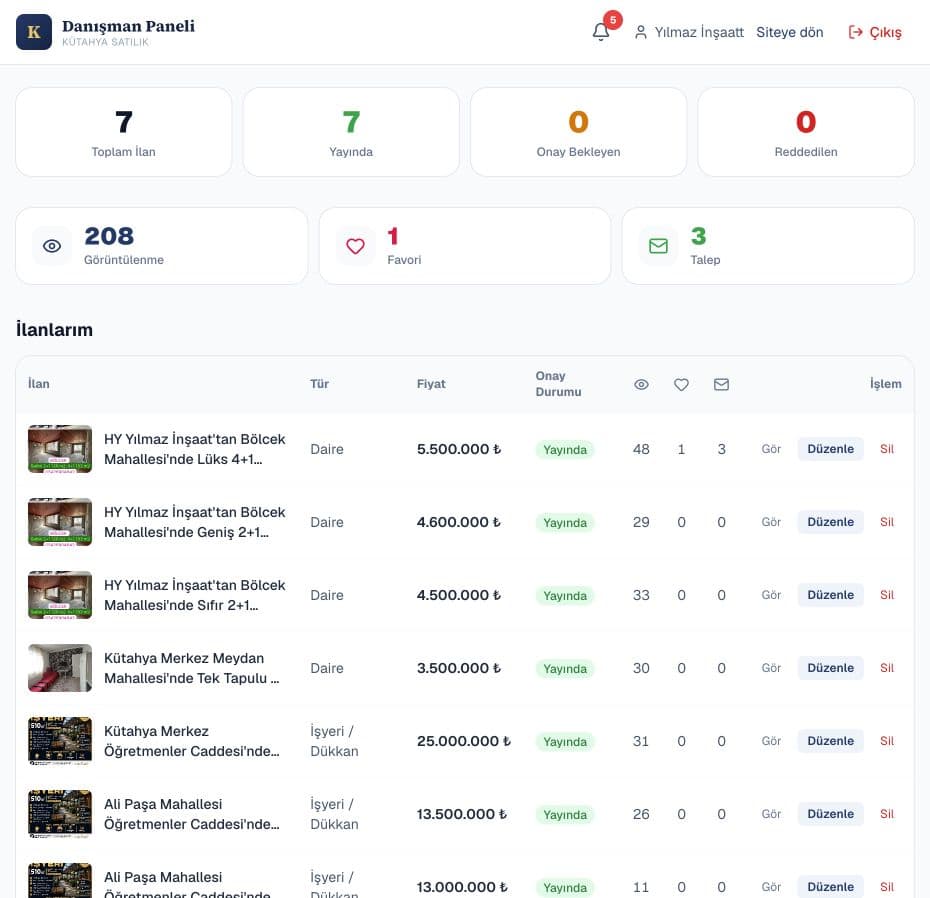Click Düzenle for the 3.500.000 ₺ listing
930x898 pixels.
(830, 668)
